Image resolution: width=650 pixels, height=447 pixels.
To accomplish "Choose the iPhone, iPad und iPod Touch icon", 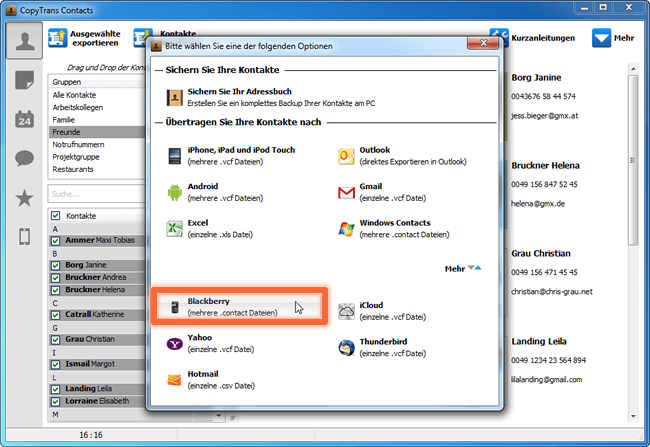I will click(175, 156).
